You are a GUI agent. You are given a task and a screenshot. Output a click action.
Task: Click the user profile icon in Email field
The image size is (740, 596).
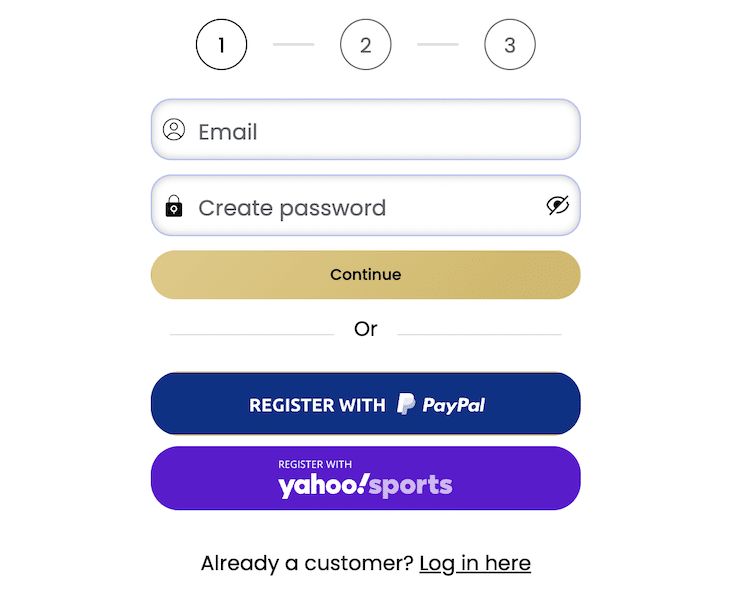[174, 129]
